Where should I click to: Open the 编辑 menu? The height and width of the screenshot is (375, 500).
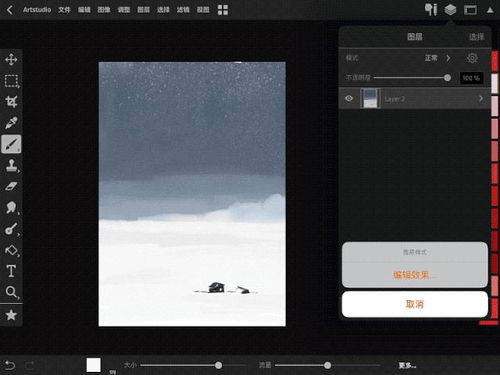point(84,10)
